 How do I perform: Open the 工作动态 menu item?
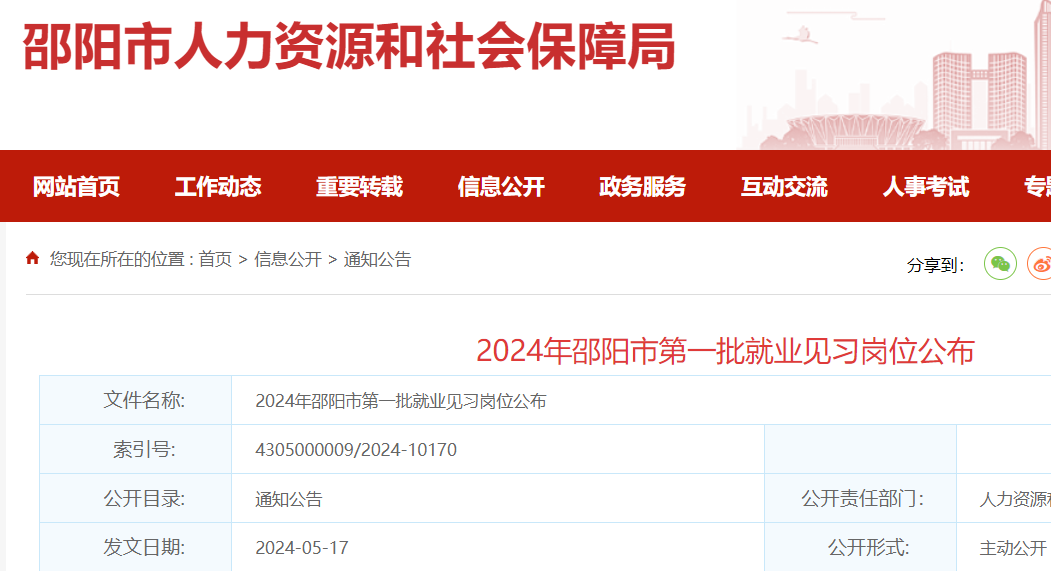point(218,186)
